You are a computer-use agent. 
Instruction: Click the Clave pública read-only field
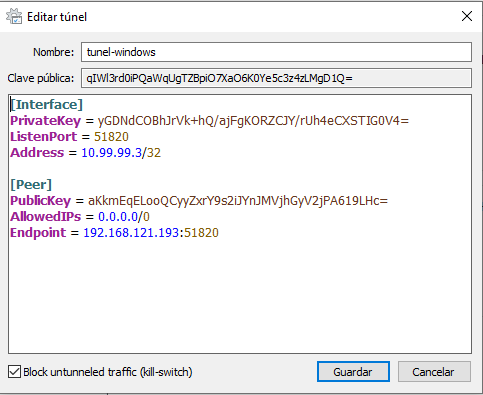pyautogui.click(x=276, y=78)
